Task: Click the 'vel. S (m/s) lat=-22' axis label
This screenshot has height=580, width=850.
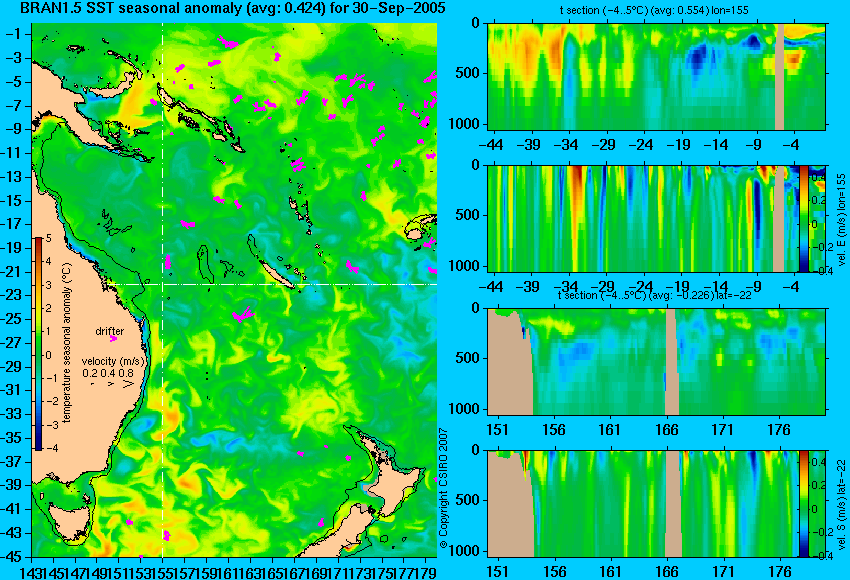Action: point(842,504)
